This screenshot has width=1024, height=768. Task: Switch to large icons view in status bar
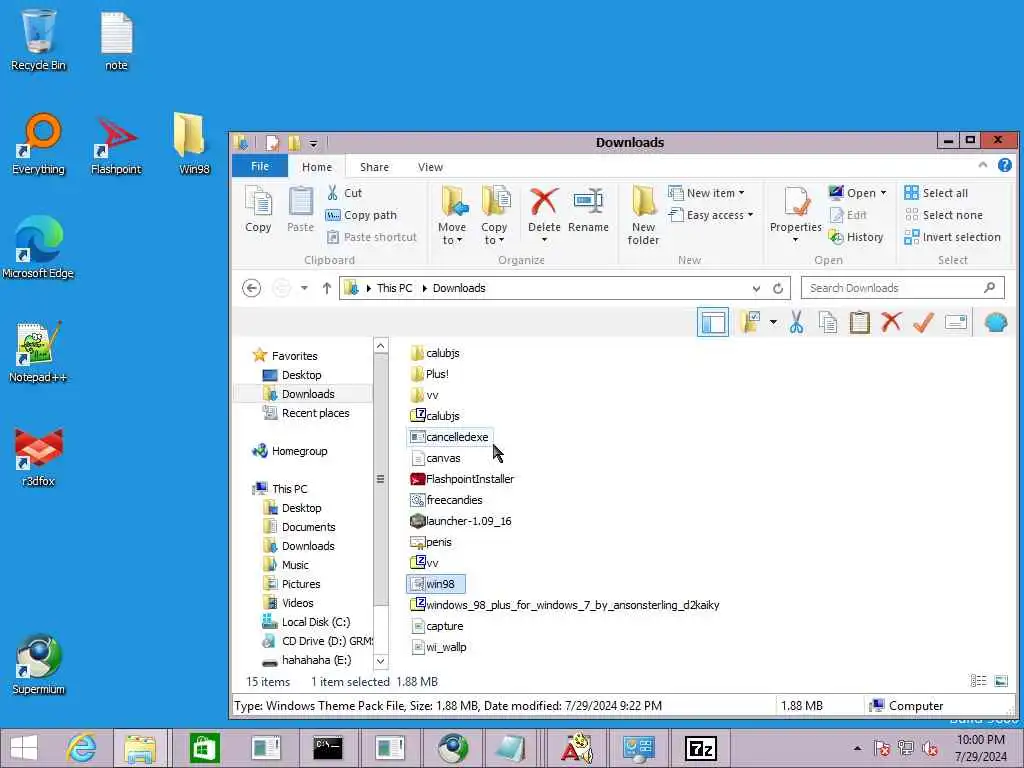(1001, 681)
